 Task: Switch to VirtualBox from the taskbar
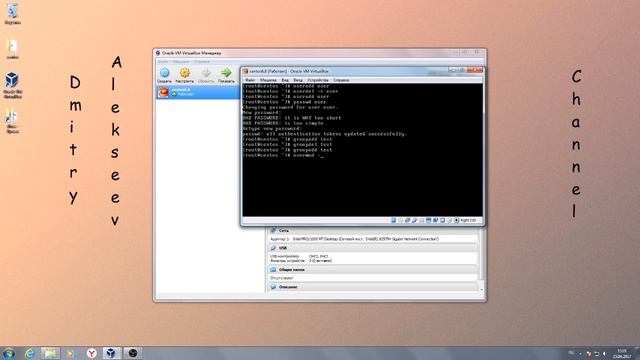[x=111, y=353]
